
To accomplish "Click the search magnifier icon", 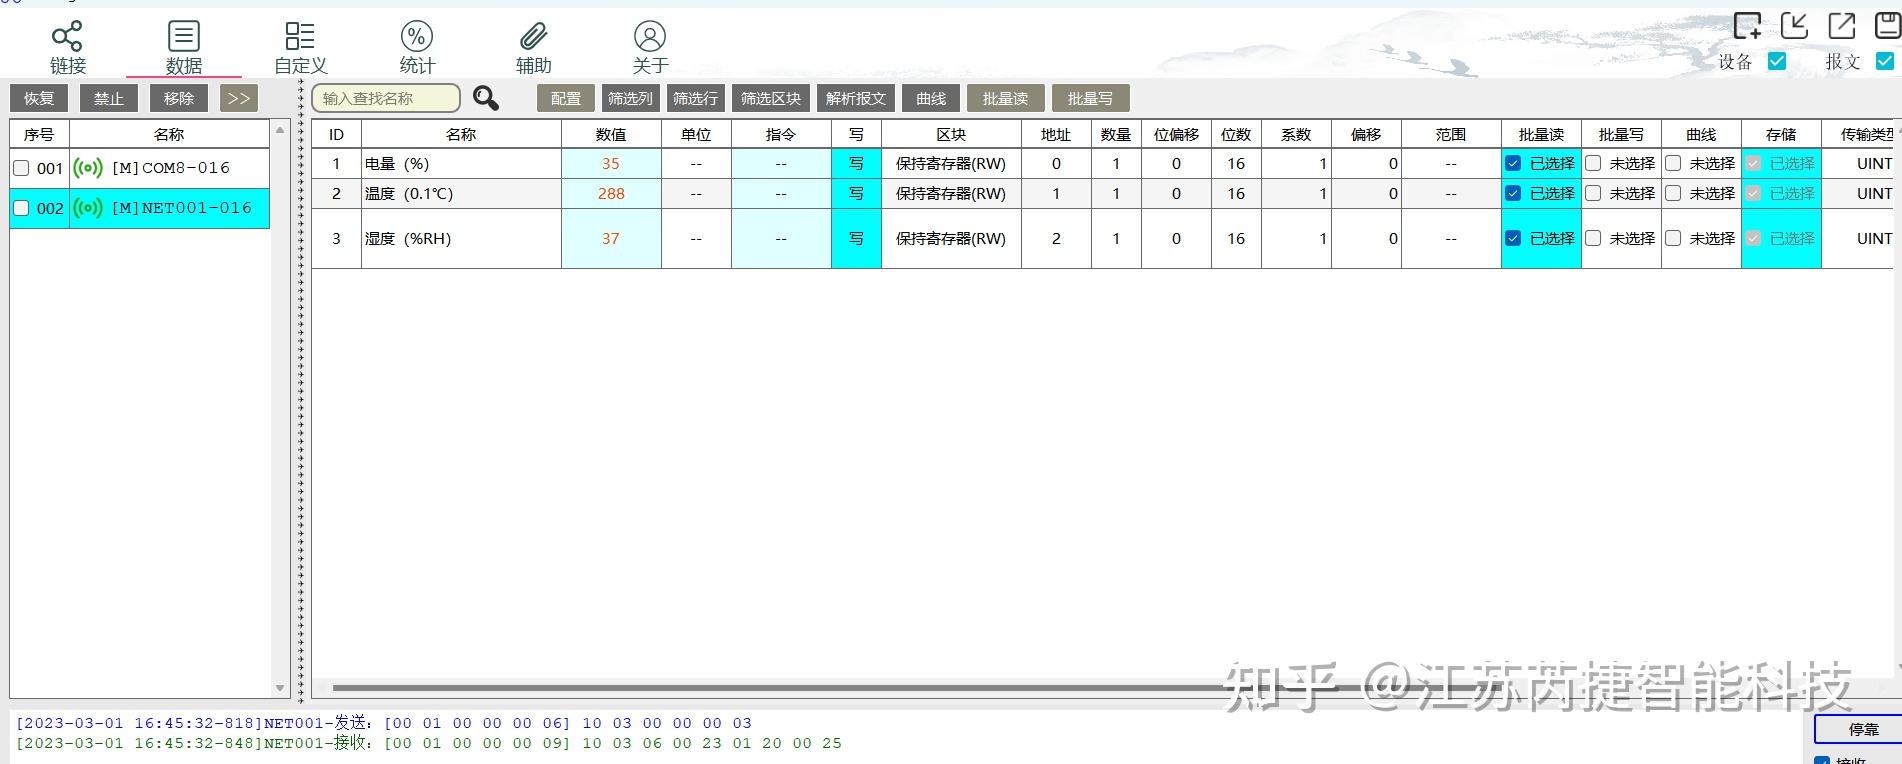I will click(x=486, y=98).
